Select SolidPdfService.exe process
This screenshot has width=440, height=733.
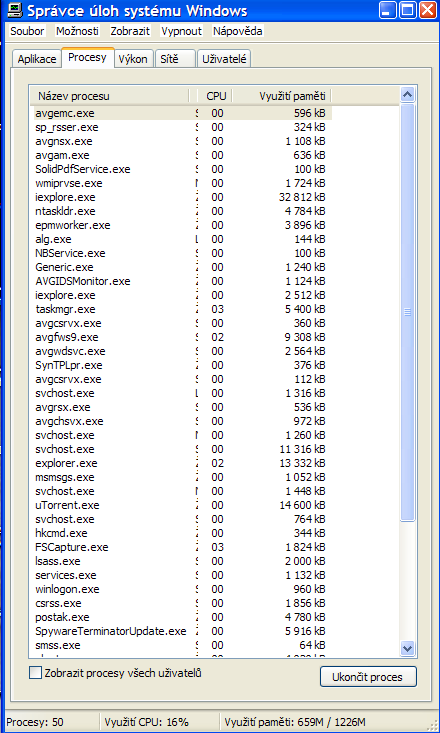point(183,169)
